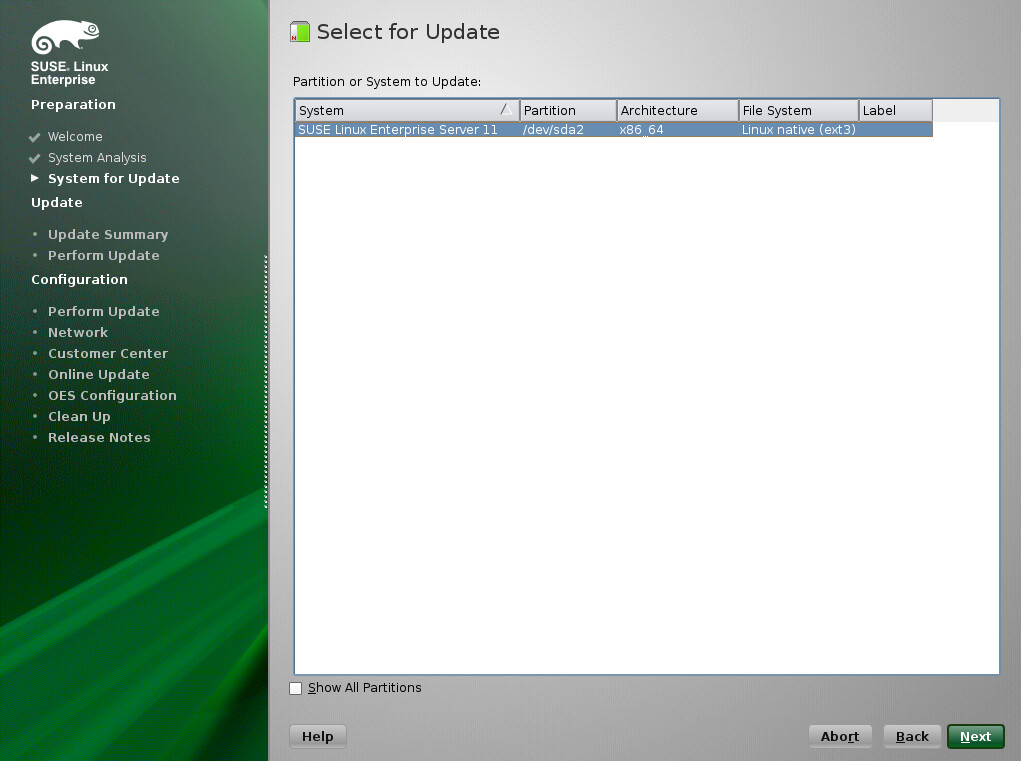The image size is (1021, 761).
Task: Sort by Partition column header
Action: (x=568, y=110)
